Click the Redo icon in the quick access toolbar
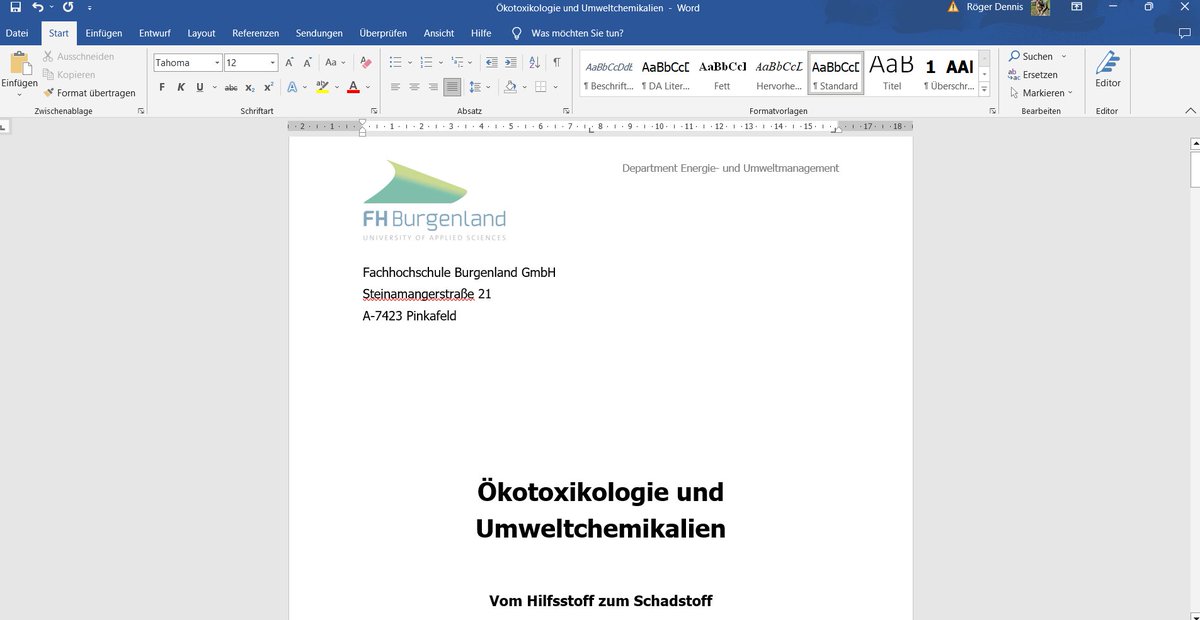The height and width of the screenshot is (620, 1200). pos(68,8)
